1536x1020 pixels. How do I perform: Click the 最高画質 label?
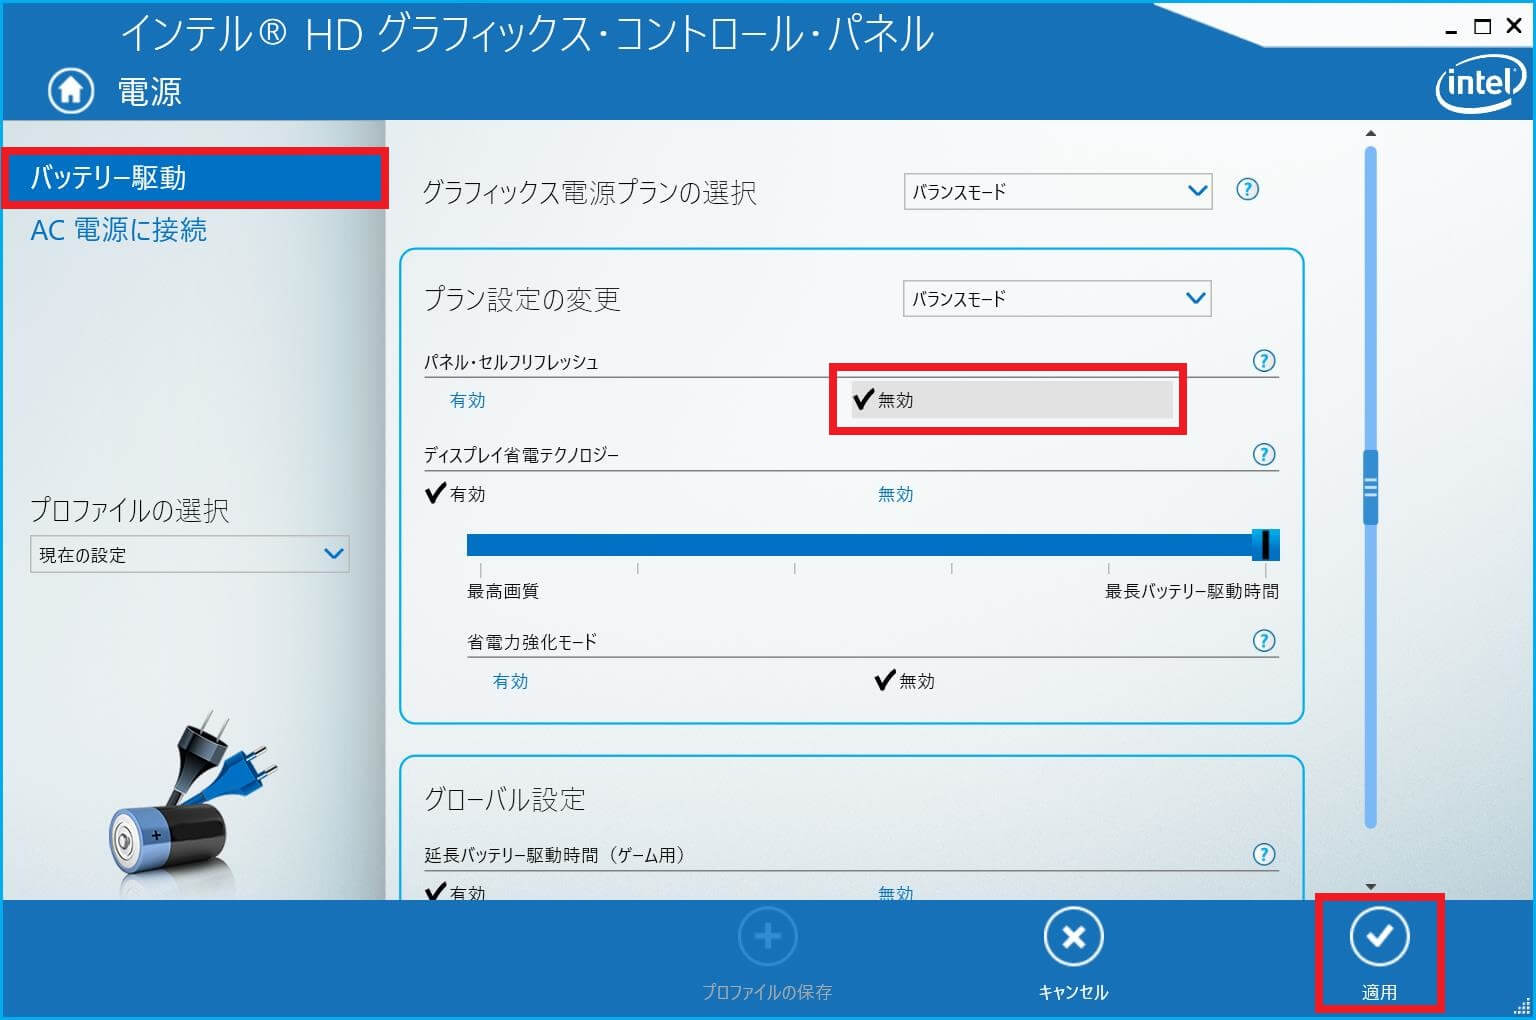503,591
